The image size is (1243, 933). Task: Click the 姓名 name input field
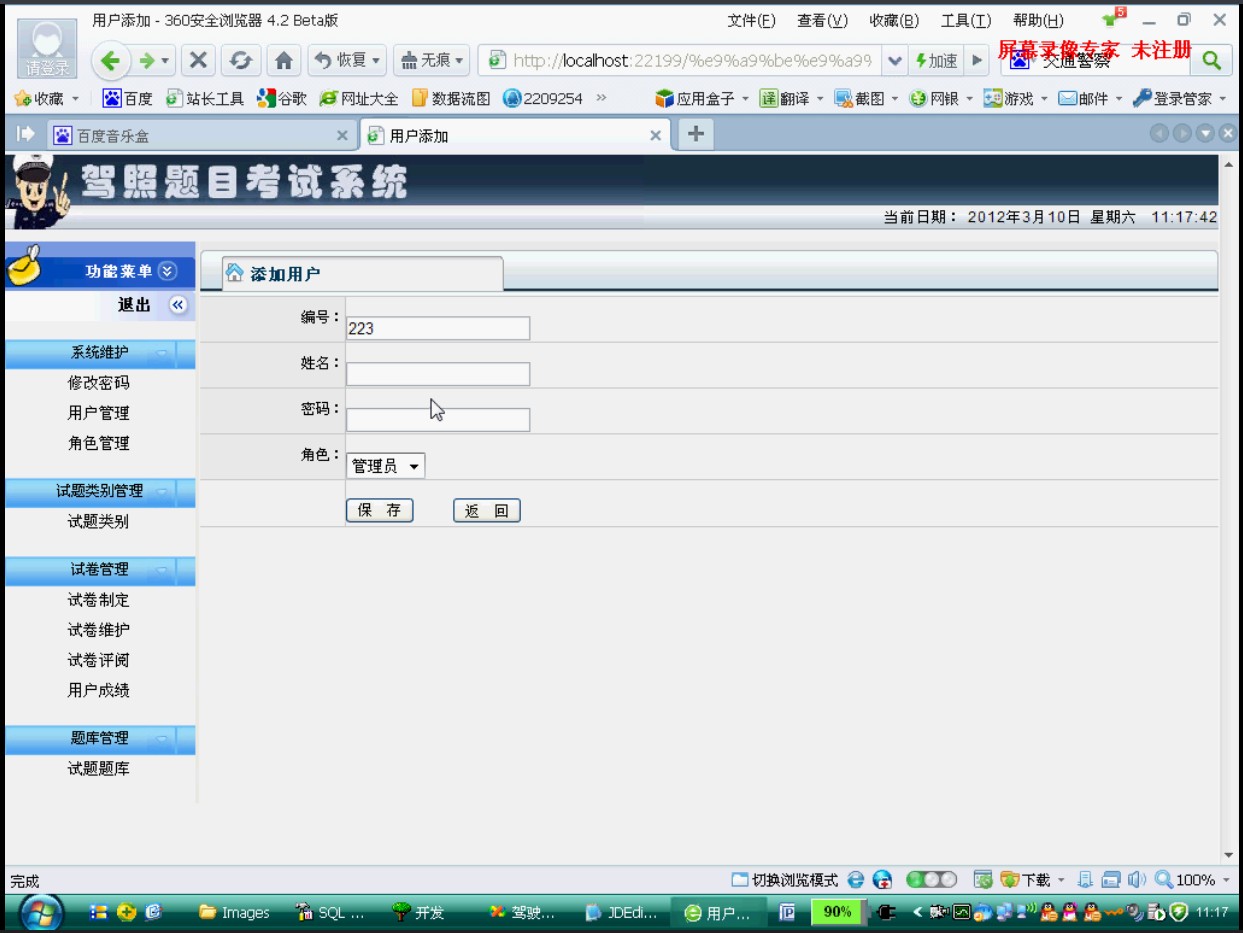tap(438, 374)
